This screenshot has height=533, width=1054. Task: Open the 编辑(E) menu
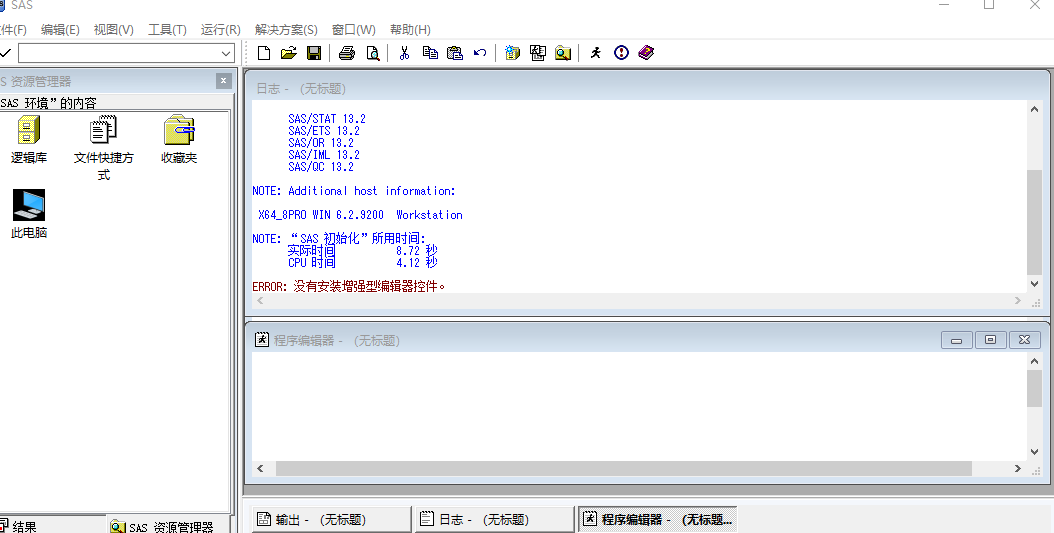pos(60,30)
